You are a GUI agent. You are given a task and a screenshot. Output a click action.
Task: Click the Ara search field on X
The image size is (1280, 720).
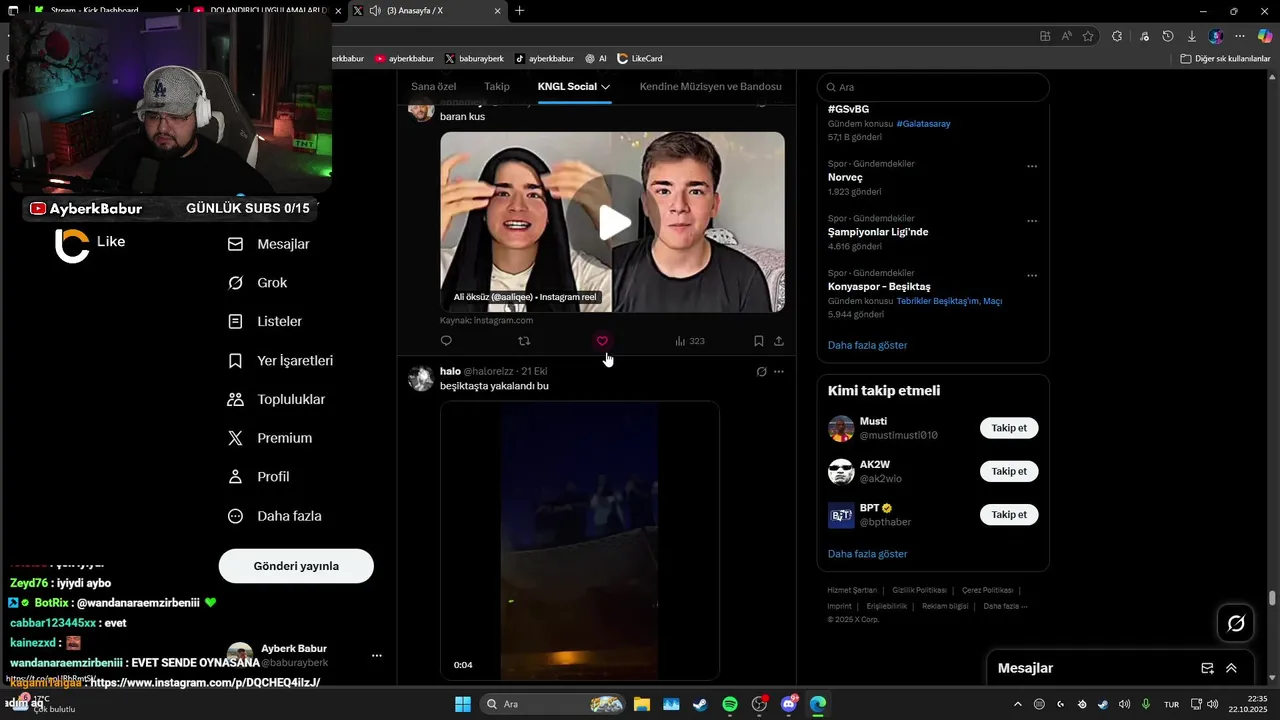[933, 87]
